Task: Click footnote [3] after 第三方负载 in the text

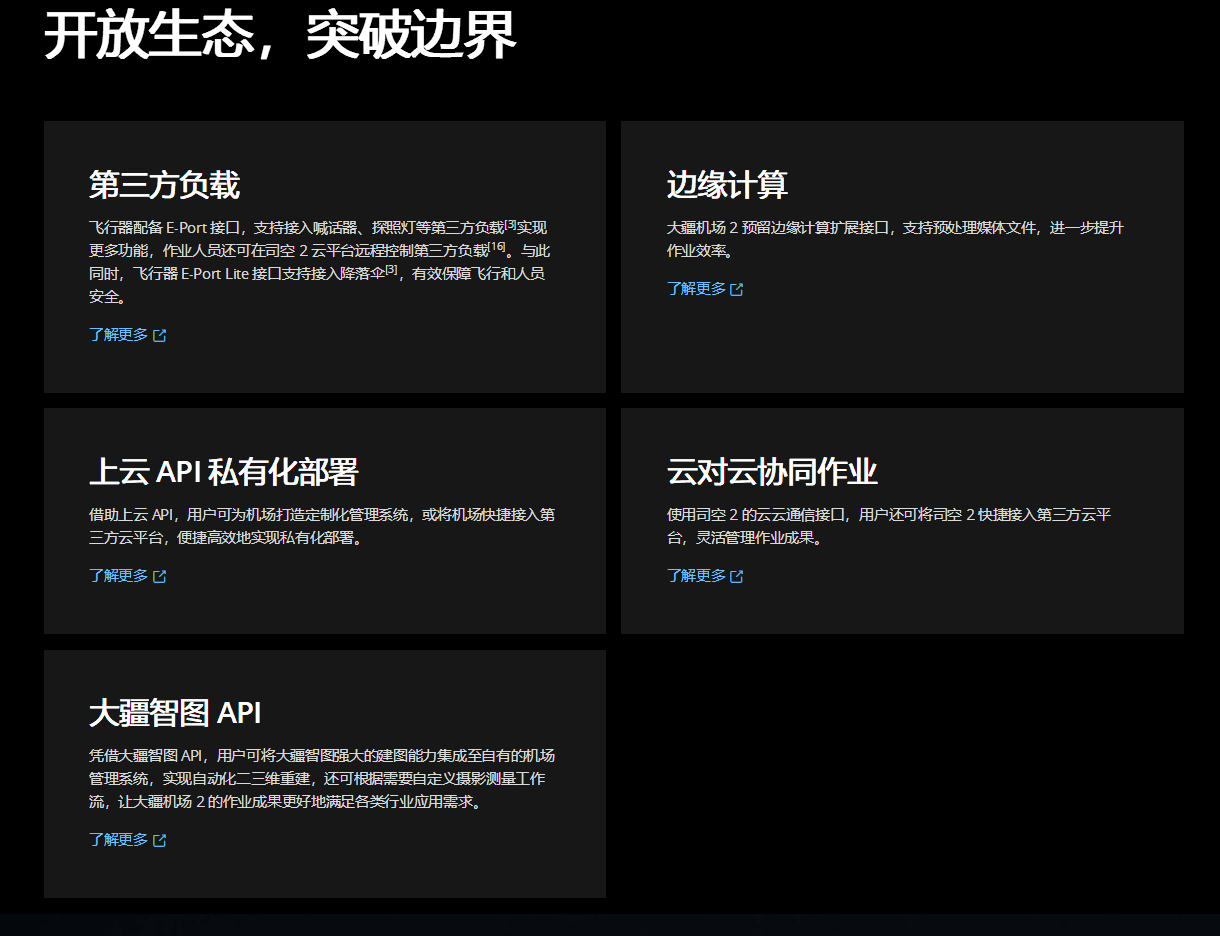Action: [x=511, y=226]
